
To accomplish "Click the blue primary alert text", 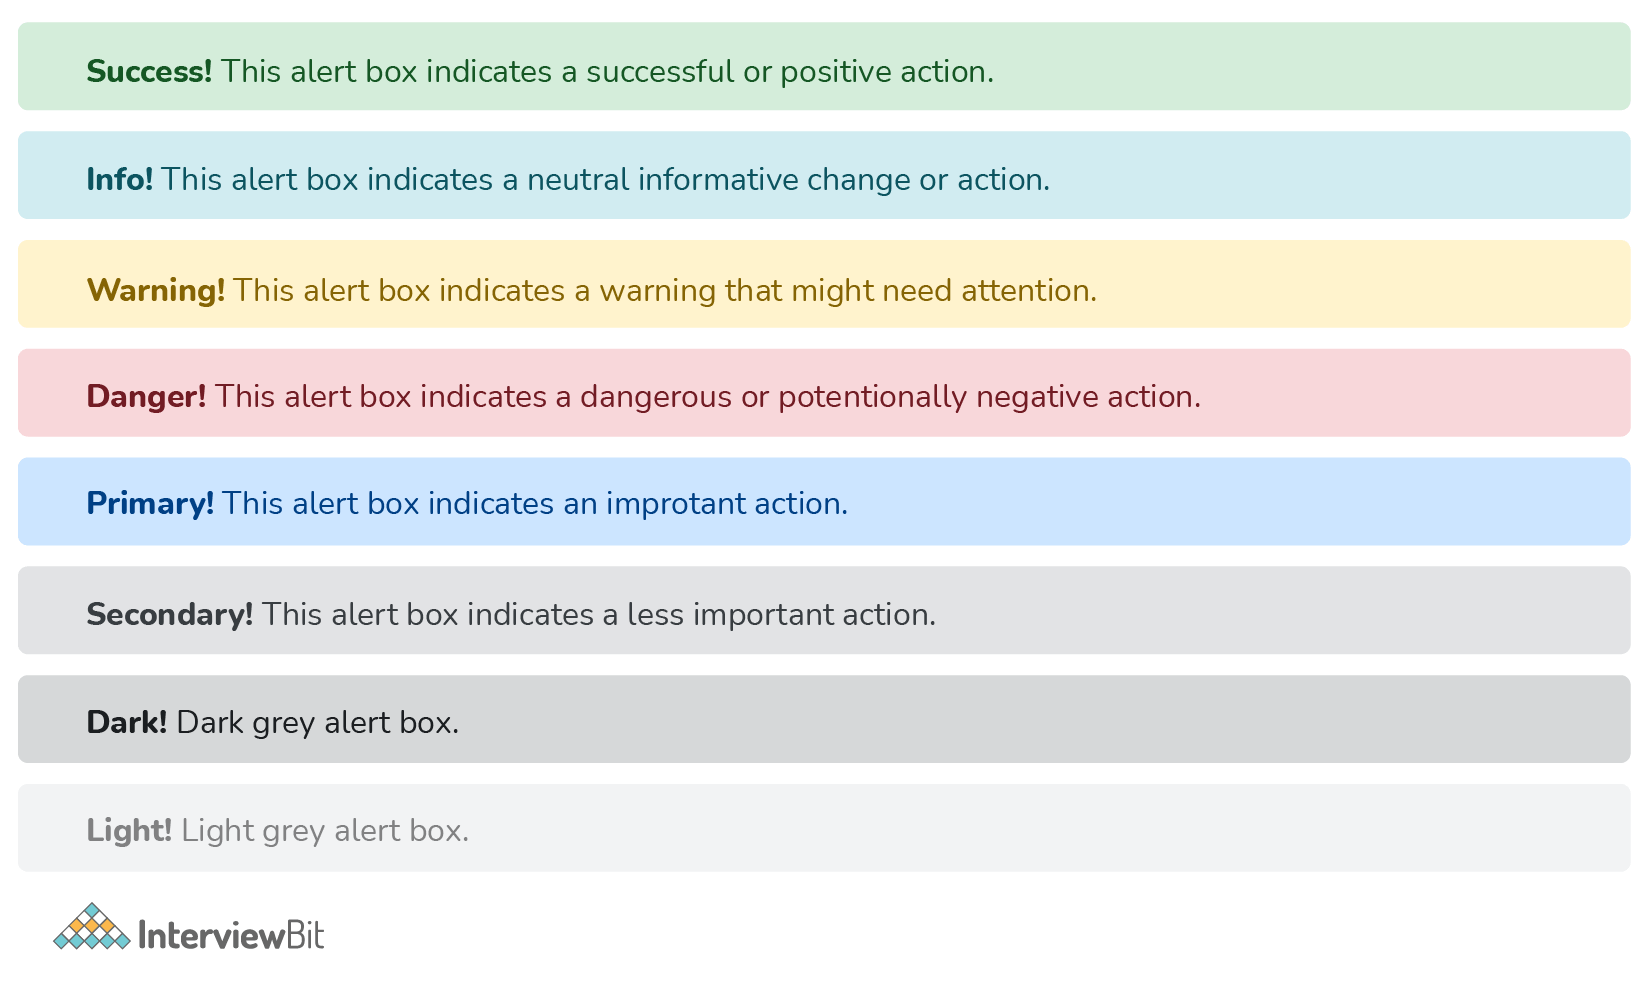I will (x=535, y=503).
